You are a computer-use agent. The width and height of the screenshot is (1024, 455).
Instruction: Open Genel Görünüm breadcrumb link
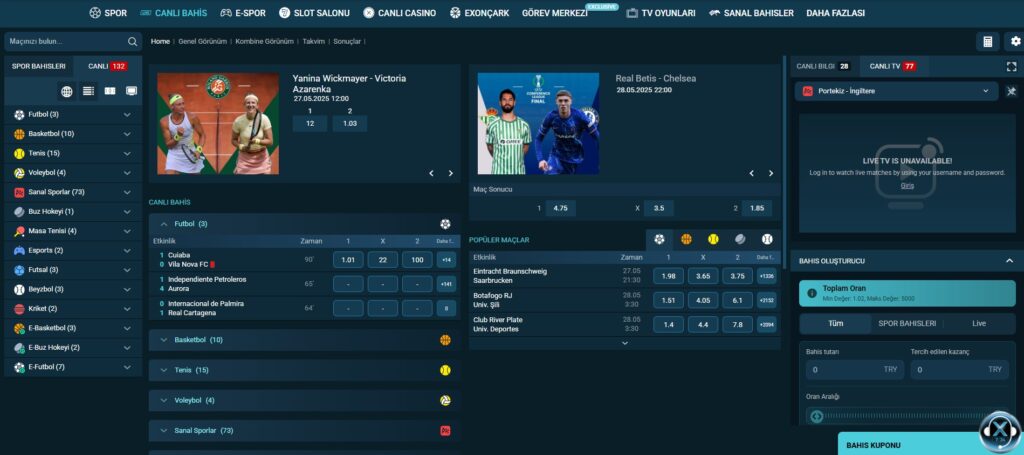202,41
